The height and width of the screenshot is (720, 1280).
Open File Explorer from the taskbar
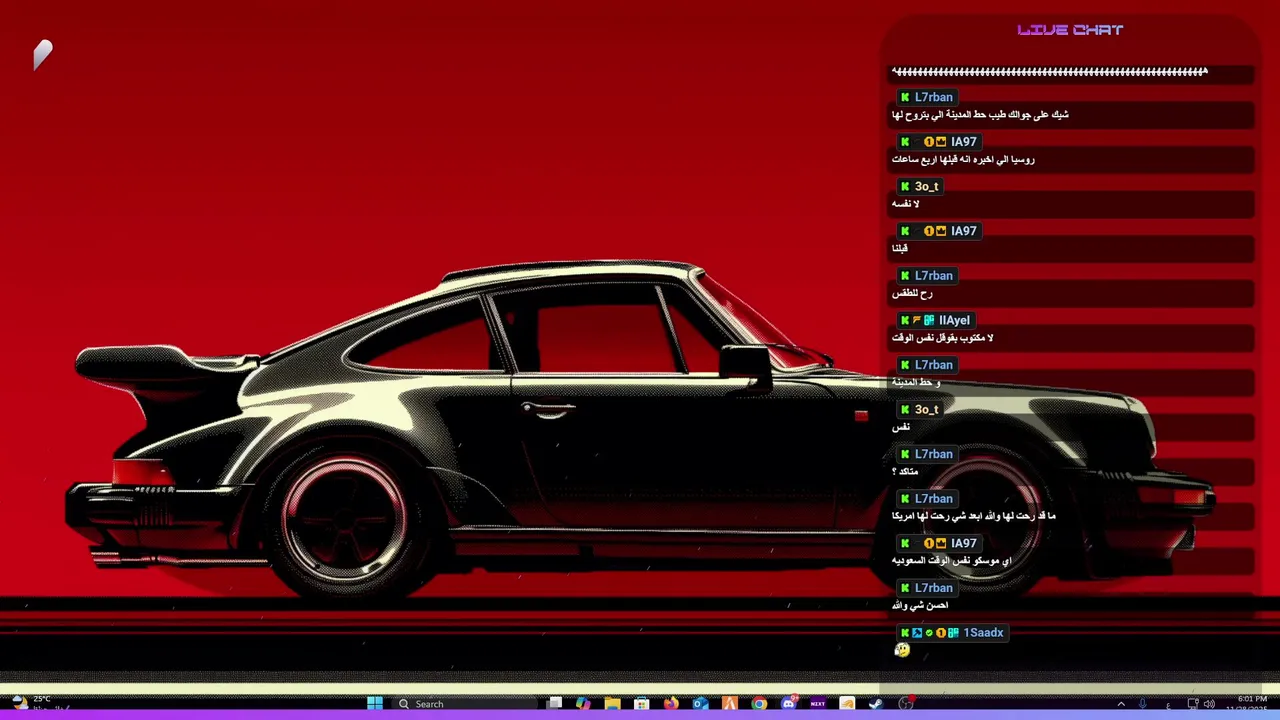tap(612, 704)
